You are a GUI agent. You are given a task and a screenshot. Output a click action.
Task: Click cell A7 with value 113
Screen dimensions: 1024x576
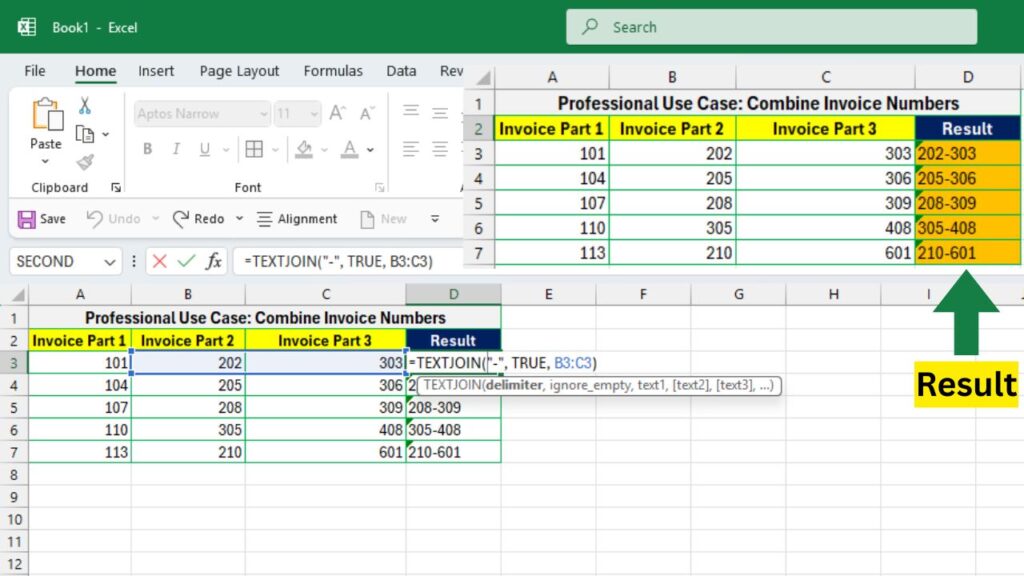80,452
